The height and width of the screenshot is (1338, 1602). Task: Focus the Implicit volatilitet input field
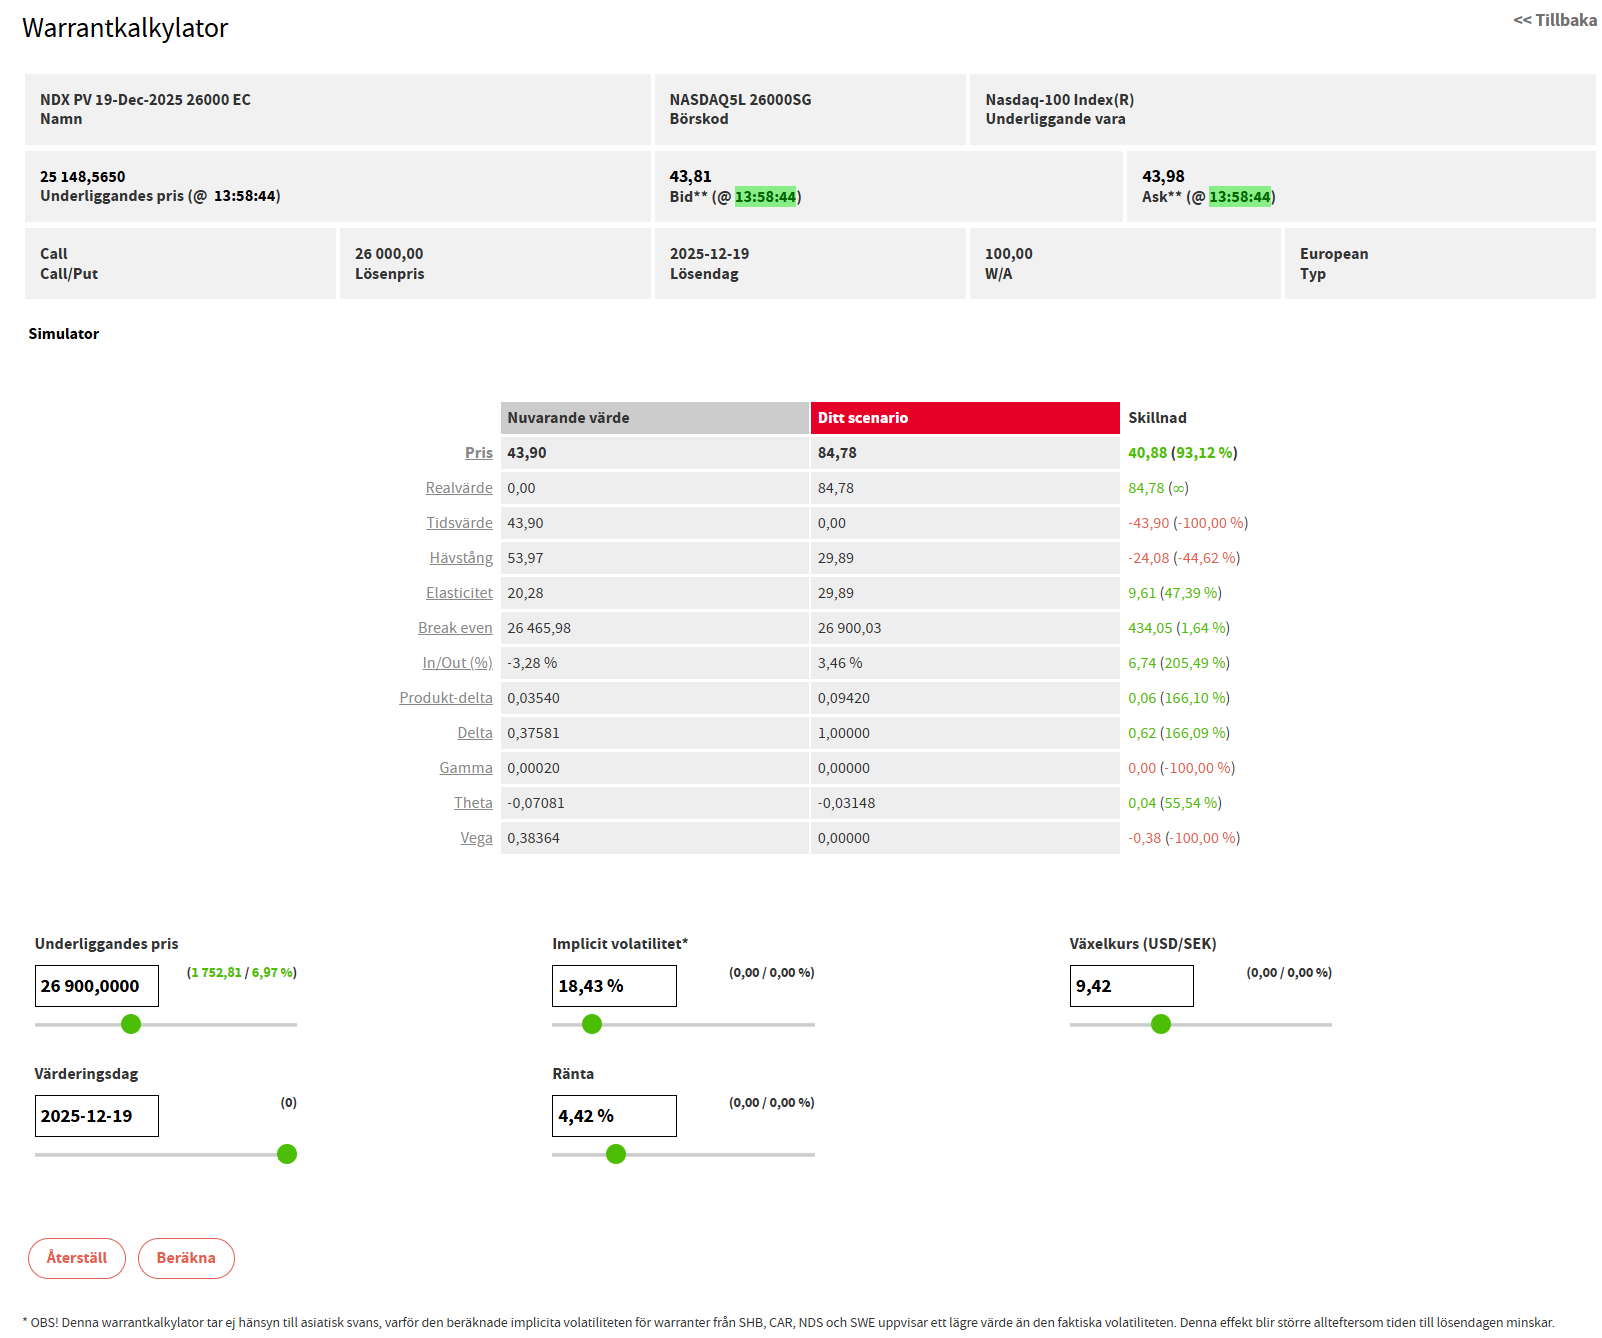[x=614, y=986]
